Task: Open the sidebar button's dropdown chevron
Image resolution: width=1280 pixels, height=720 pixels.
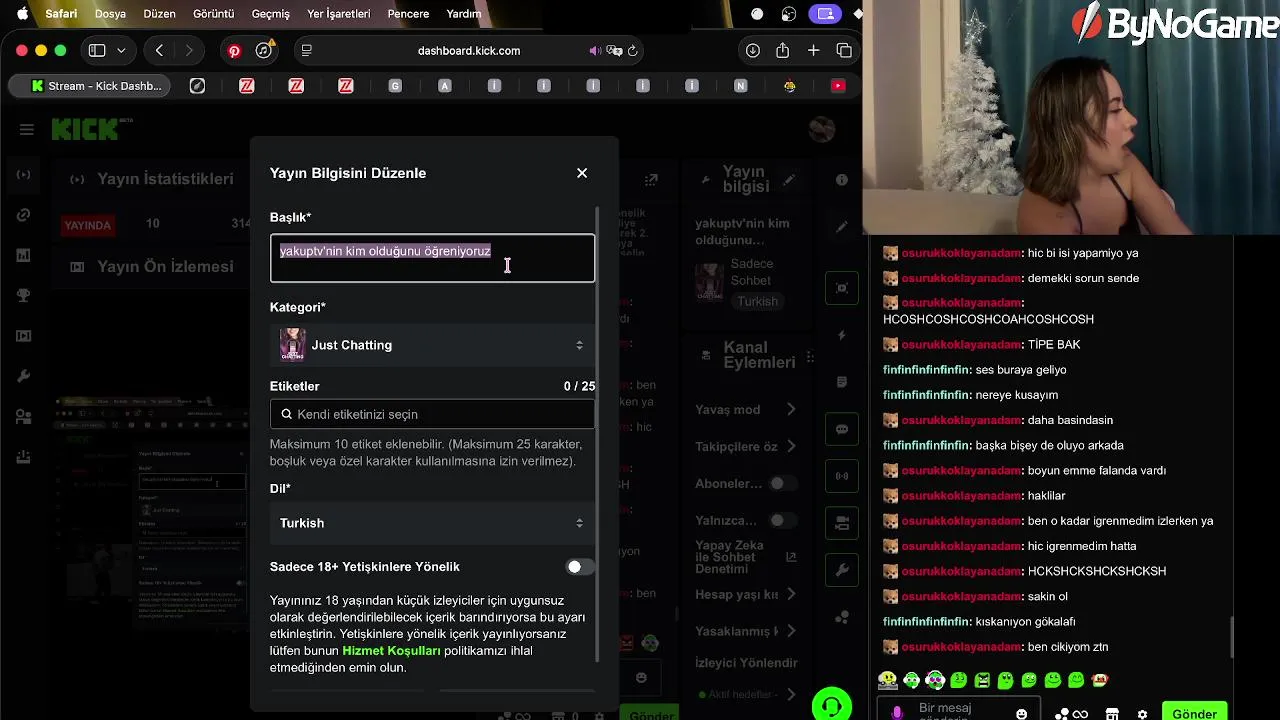Action: (121, 50)
